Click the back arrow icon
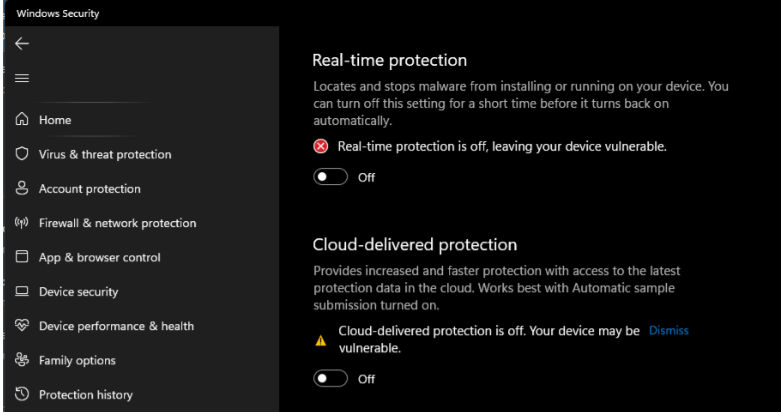The width and height of the screenshot is (781, 414). [x=22, y=43]
